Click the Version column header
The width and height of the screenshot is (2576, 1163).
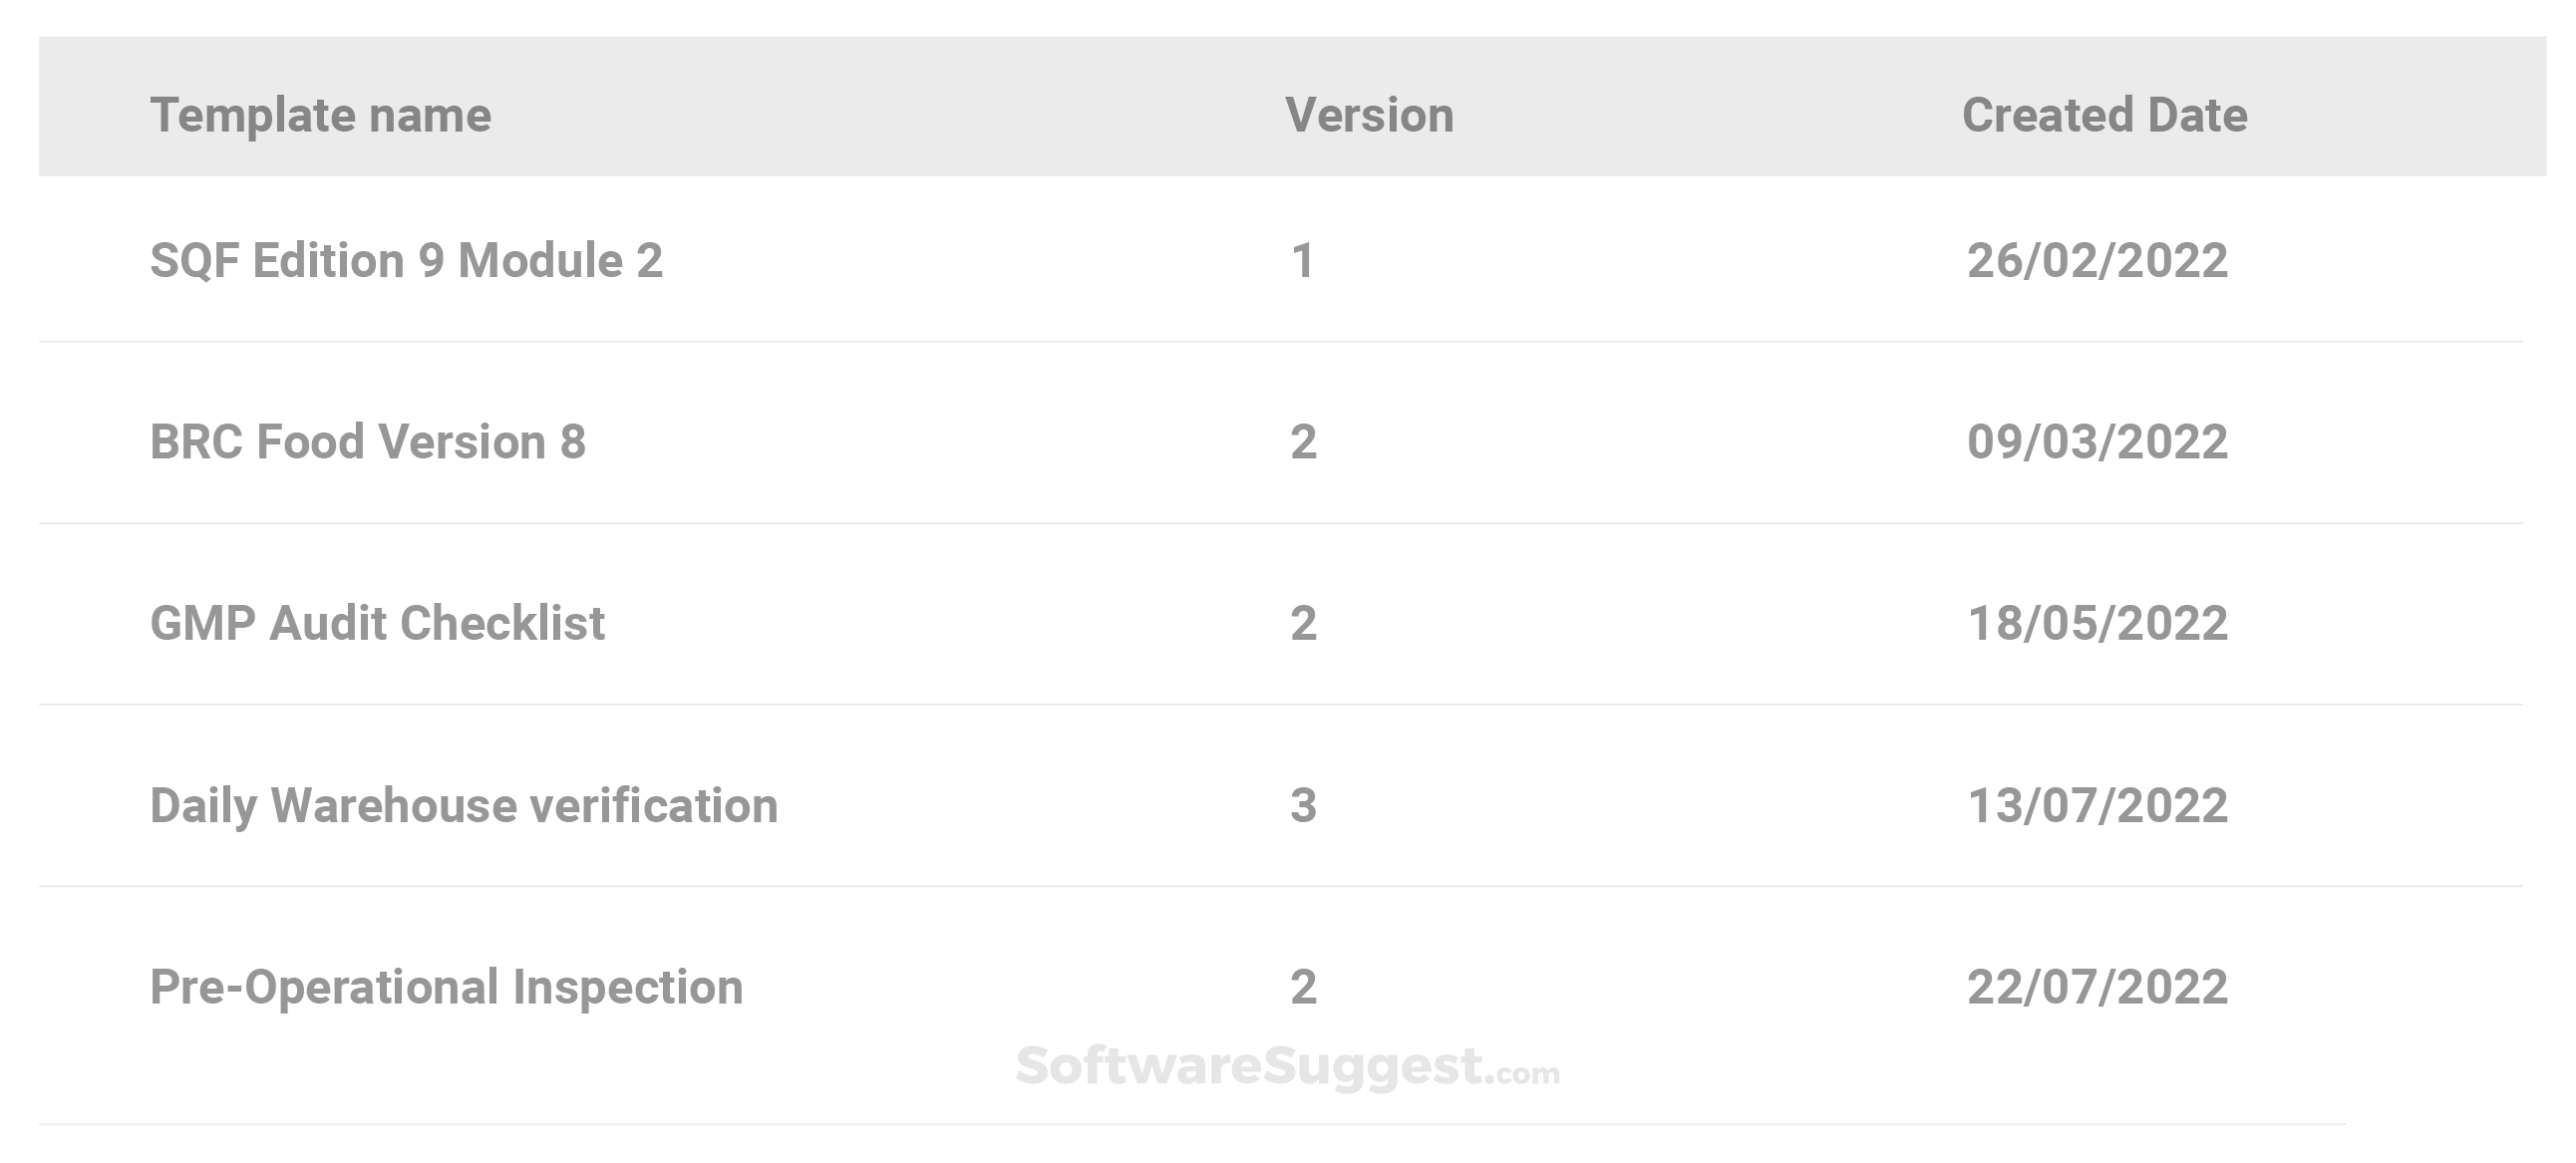1369,115
